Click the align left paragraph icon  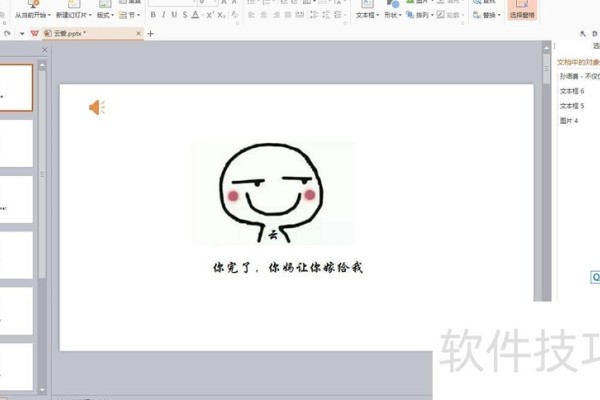[251, 15]
